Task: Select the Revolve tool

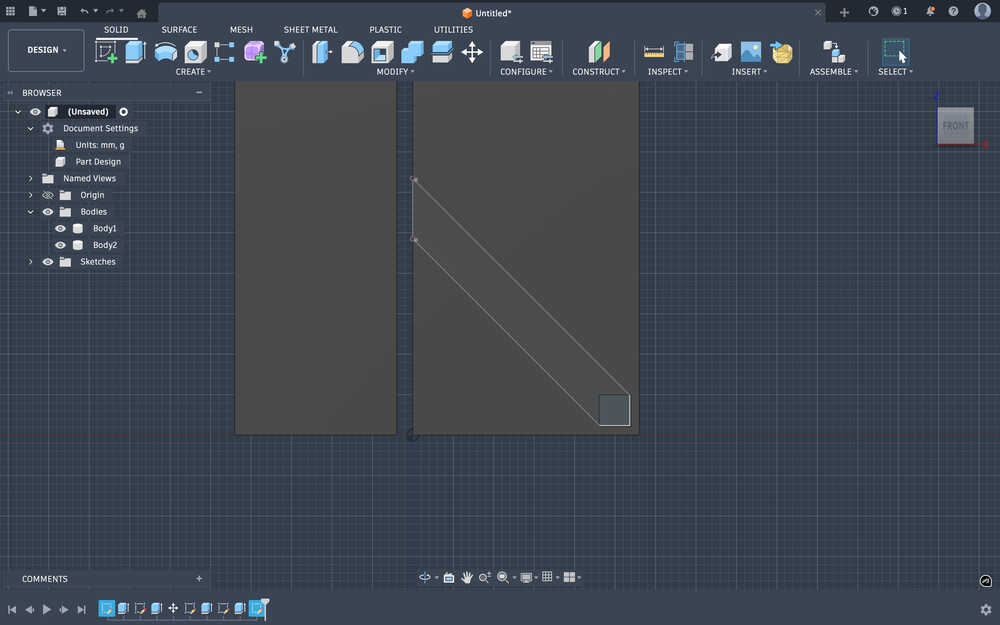Action: (166, 52)
